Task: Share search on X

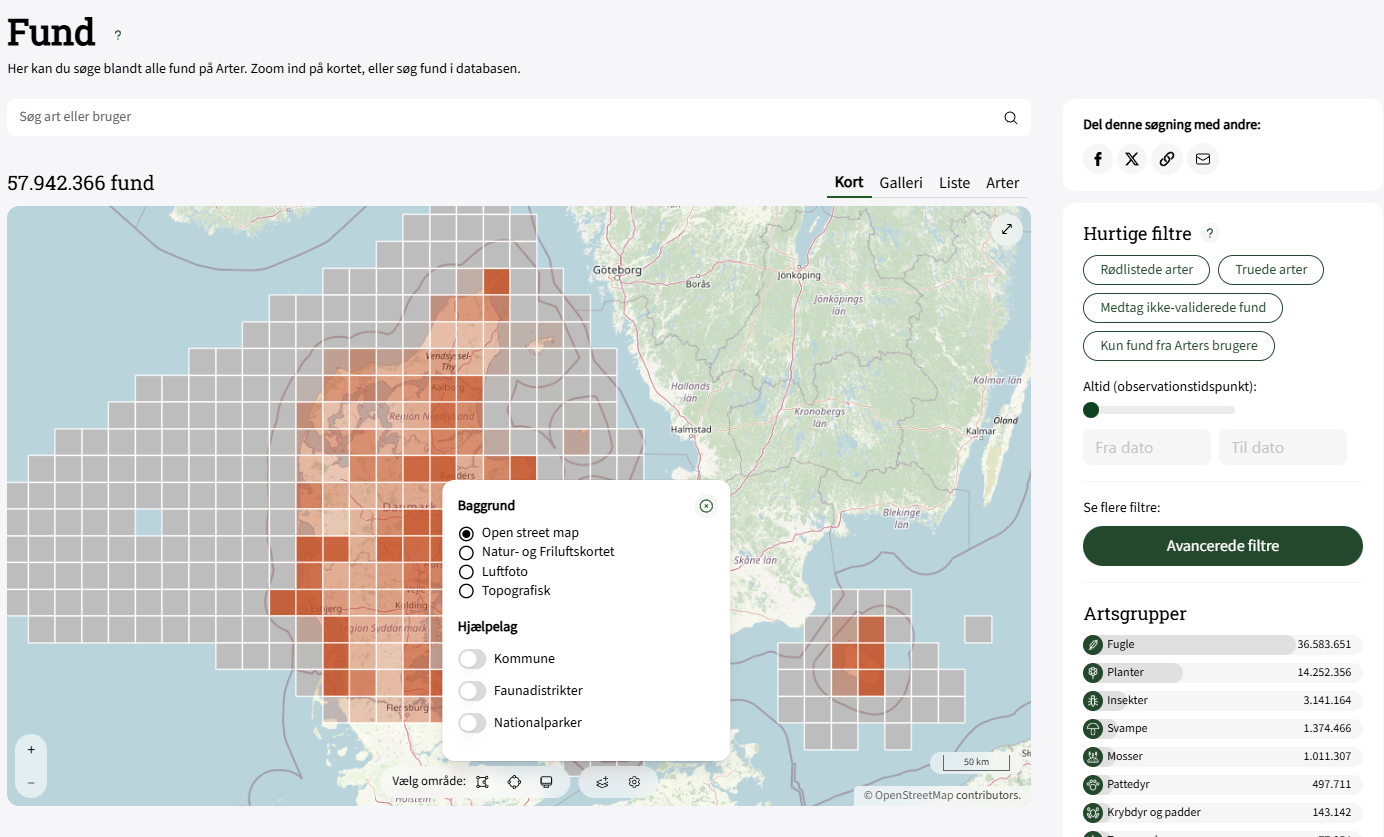Action: tap(1132, 159)
